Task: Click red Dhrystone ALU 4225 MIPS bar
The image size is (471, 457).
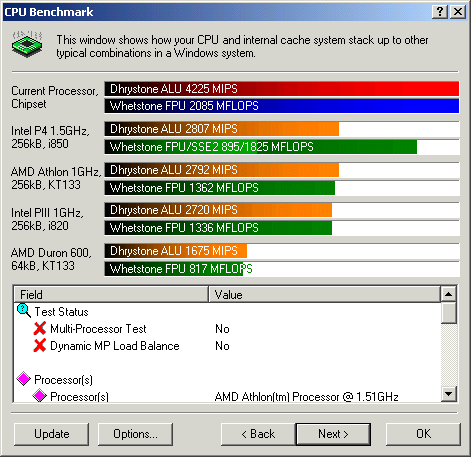Action: tap(282, 89)
